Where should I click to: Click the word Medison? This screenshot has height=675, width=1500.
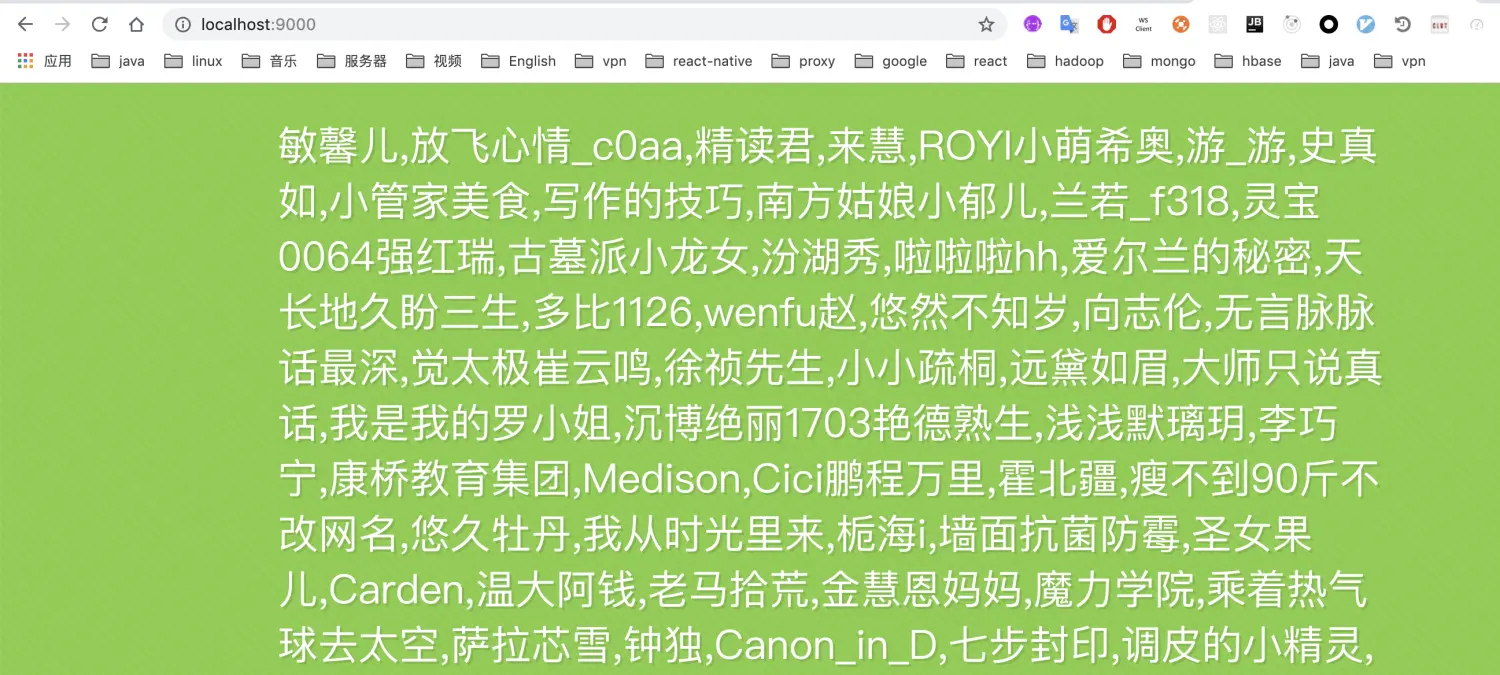pos(662,479)
